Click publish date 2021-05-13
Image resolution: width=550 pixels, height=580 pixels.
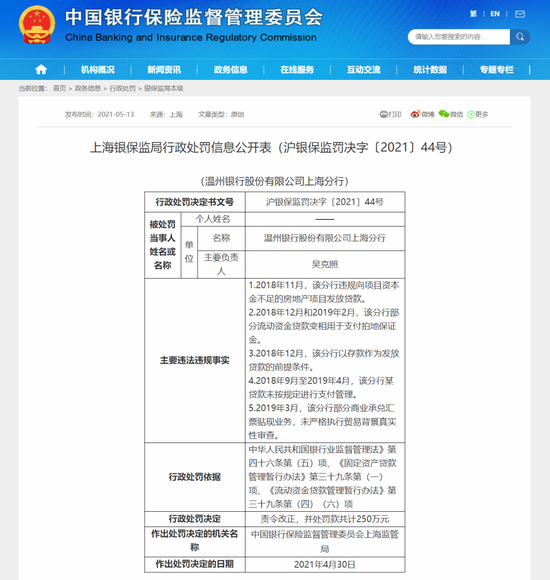(x=116, y=114)
